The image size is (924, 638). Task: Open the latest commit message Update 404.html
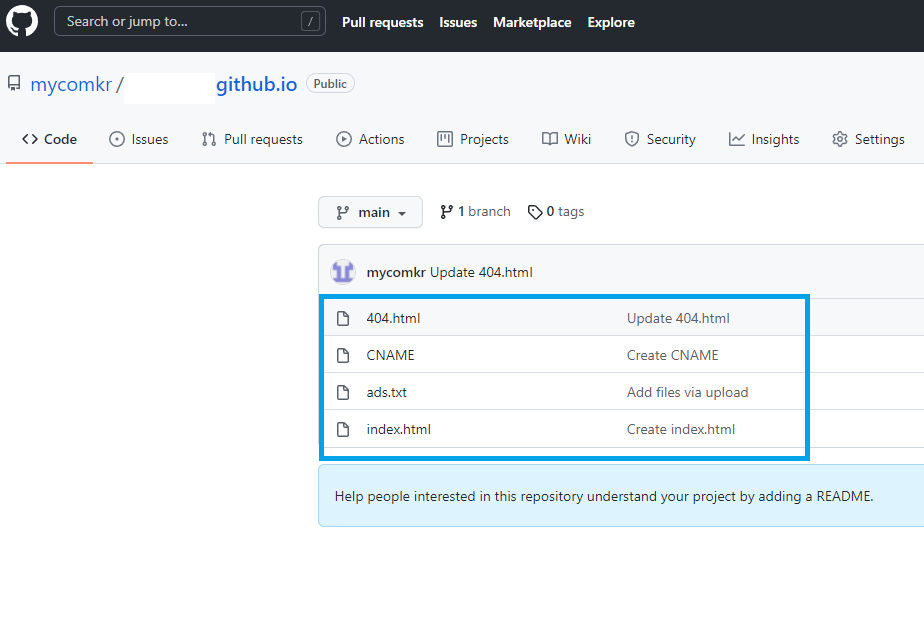click(x=481, y=272)
